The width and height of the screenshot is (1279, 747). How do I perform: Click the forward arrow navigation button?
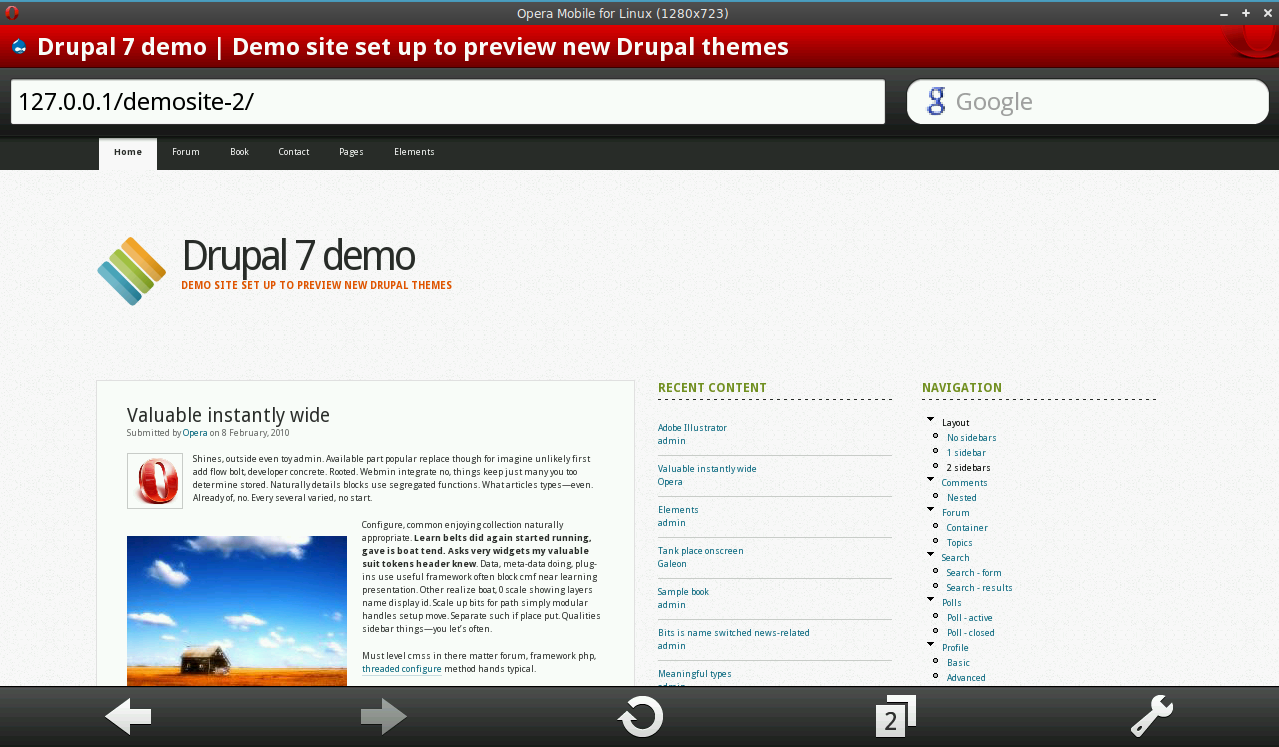384,716
